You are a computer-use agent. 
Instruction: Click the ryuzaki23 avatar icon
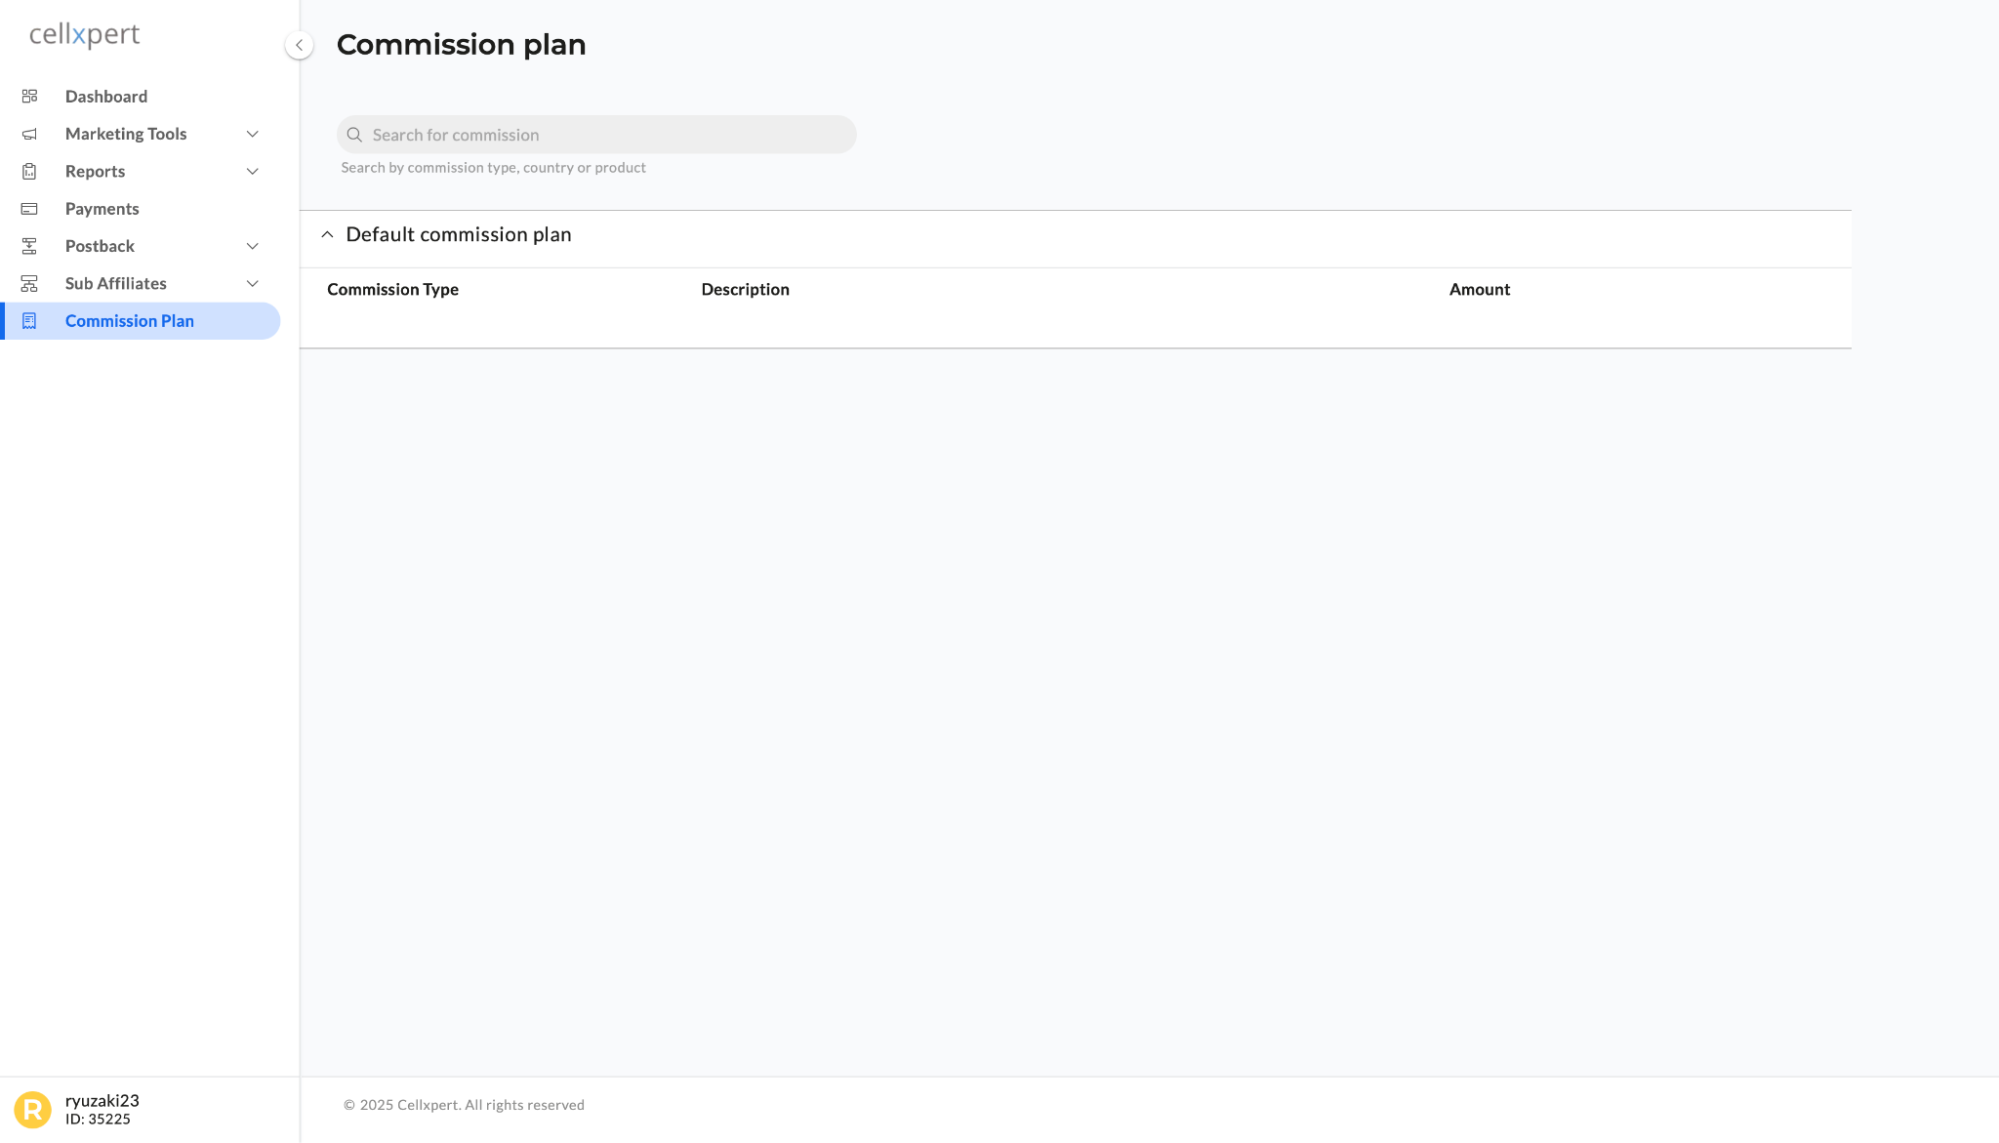tap(33, 1109)
